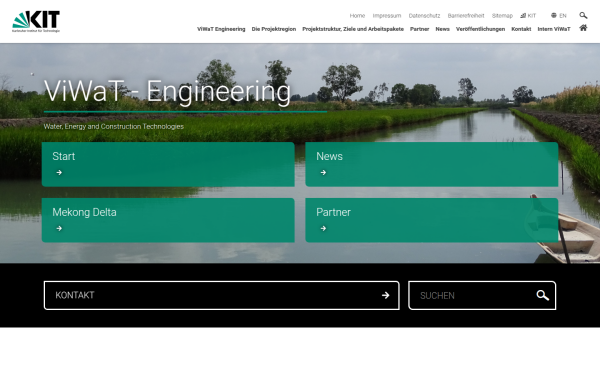Click Water, Energy and Construction Technologies subtitle
The image size is (600, 375).
coord(114,126)
